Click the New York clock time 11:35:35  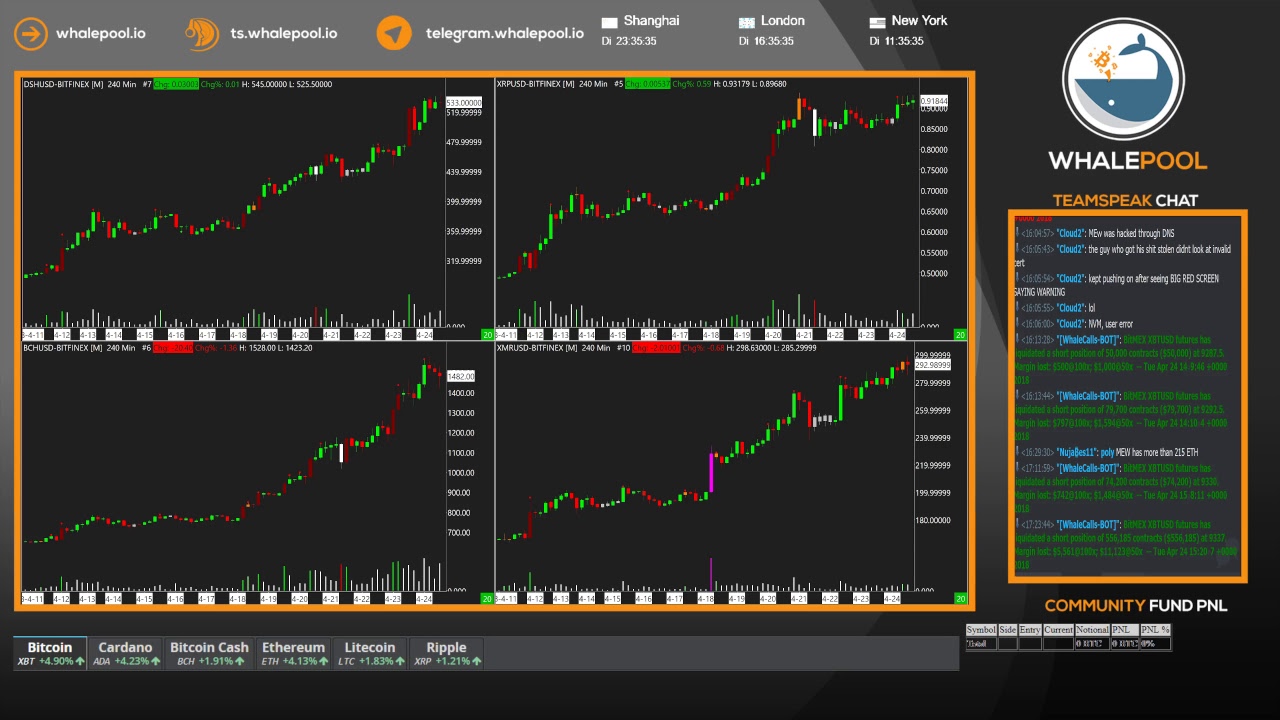point(903,41)
